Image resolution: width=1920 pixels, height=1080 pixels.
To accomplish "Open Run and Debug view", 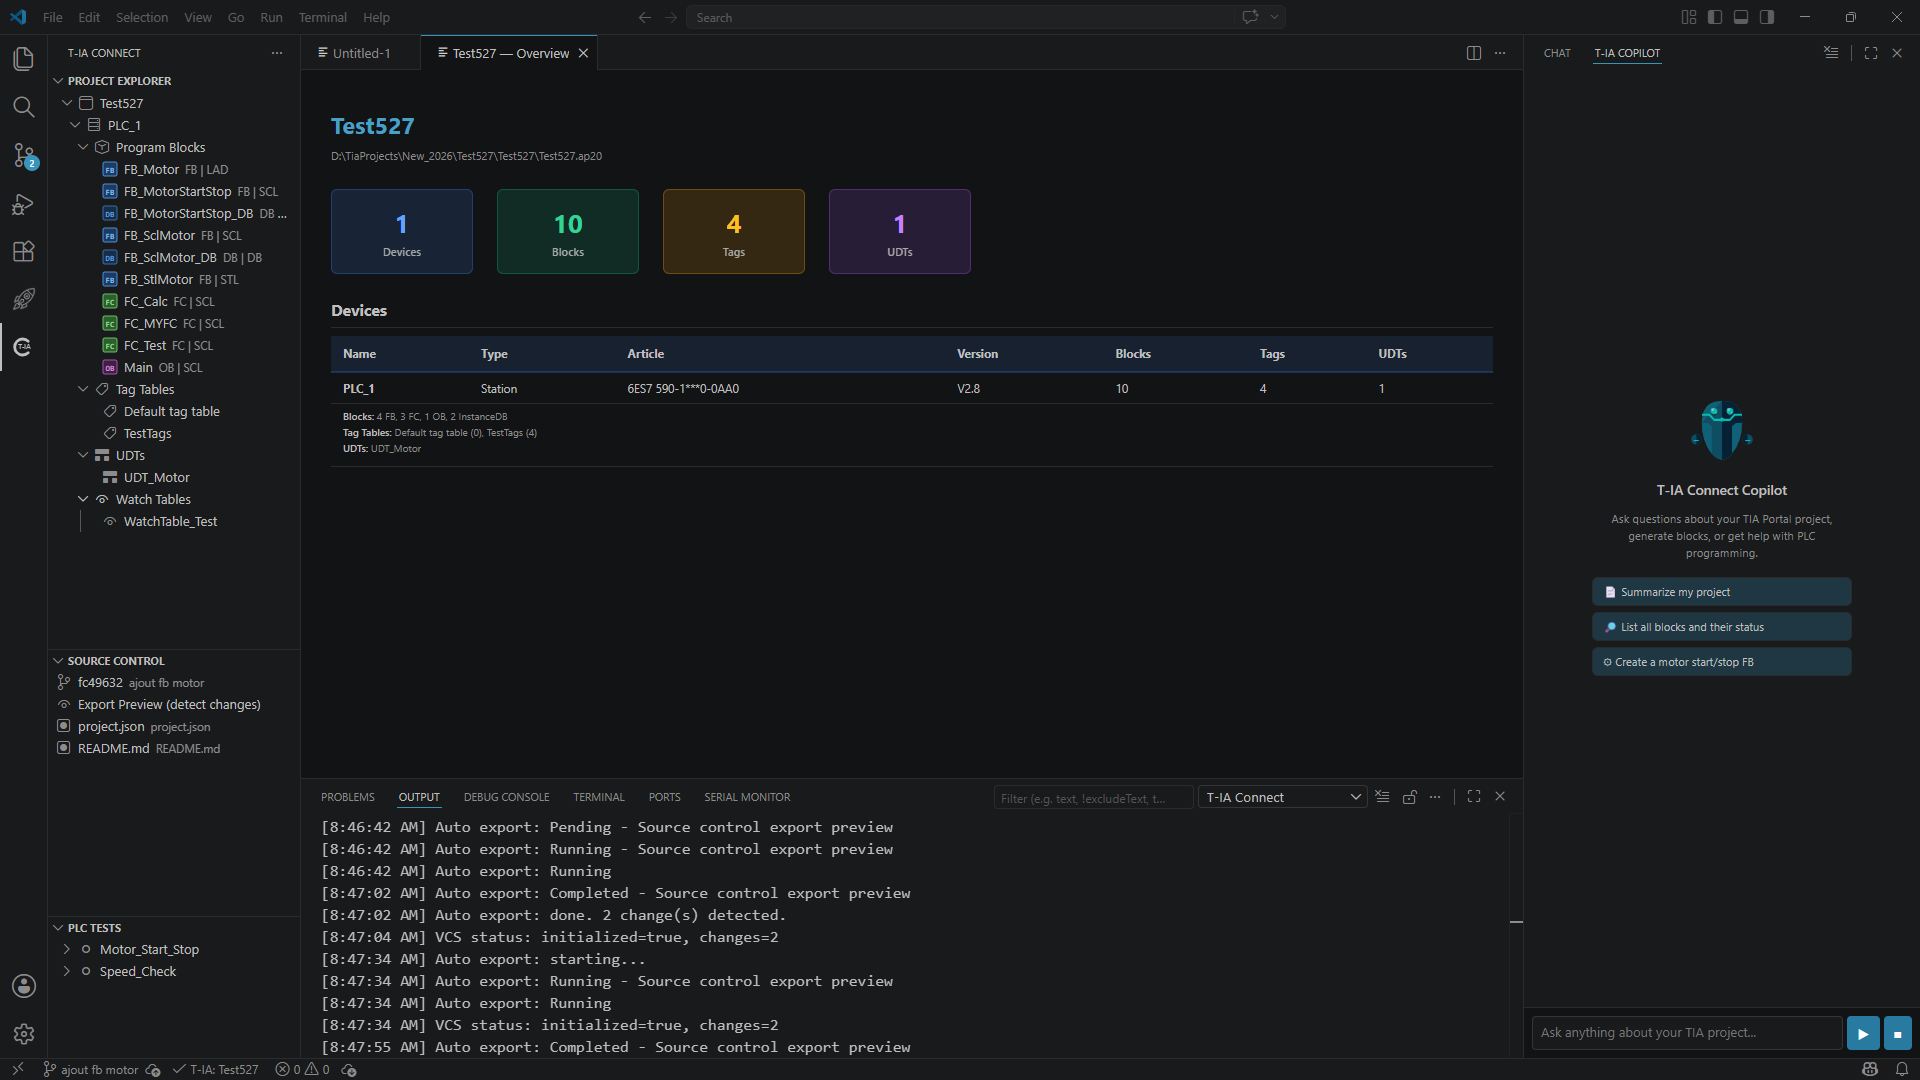I will pyautogui.click(x=23, y=204).
